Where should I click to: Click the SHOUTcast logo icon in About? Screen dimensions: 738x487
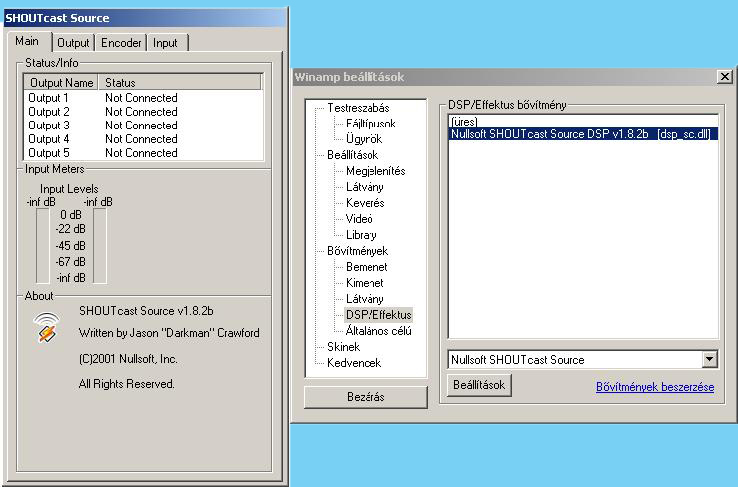46,327
